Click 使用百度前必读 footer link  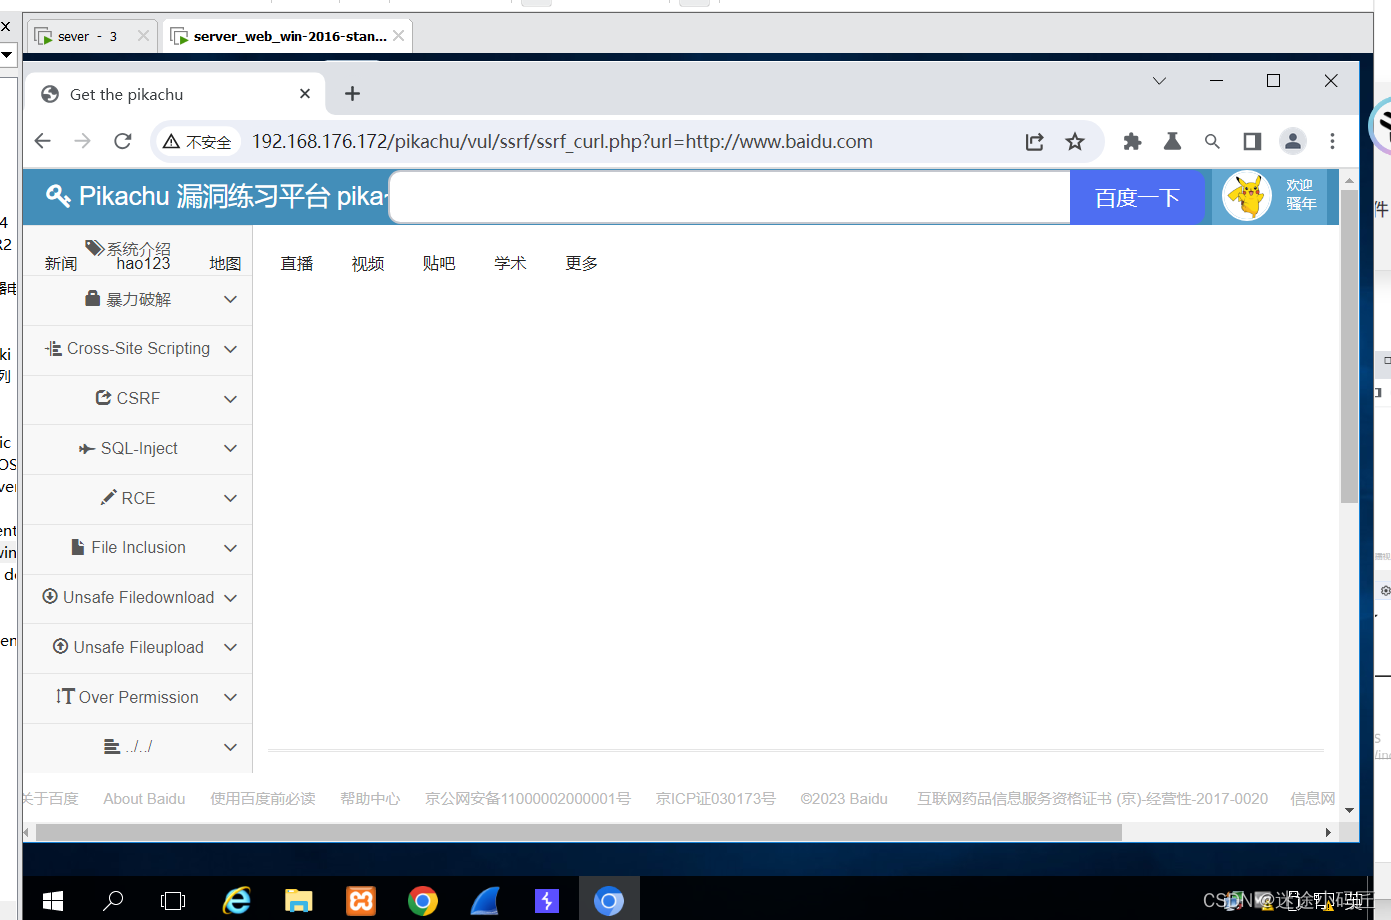pyautogui.click(x=263, y=799)
